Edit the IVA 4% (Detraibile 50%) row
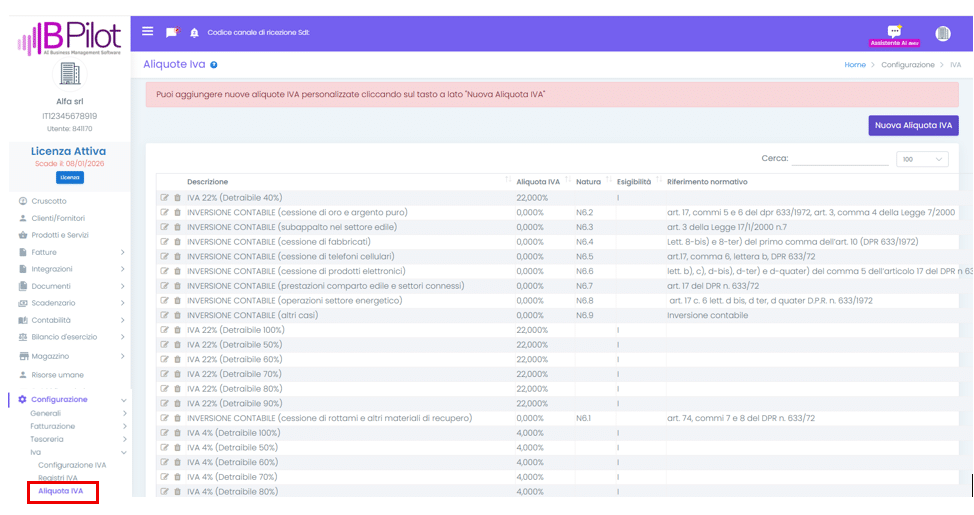Screen dimensions: 974x515 click(165, 447)
